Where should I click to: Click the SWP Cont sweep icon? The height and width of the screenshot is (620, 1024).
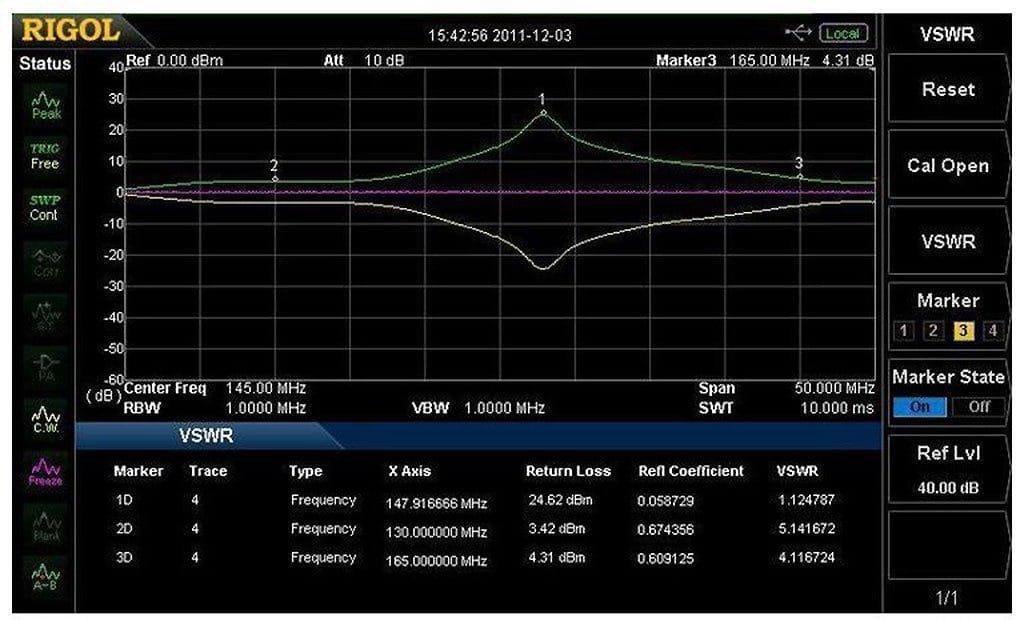point(45,207)
